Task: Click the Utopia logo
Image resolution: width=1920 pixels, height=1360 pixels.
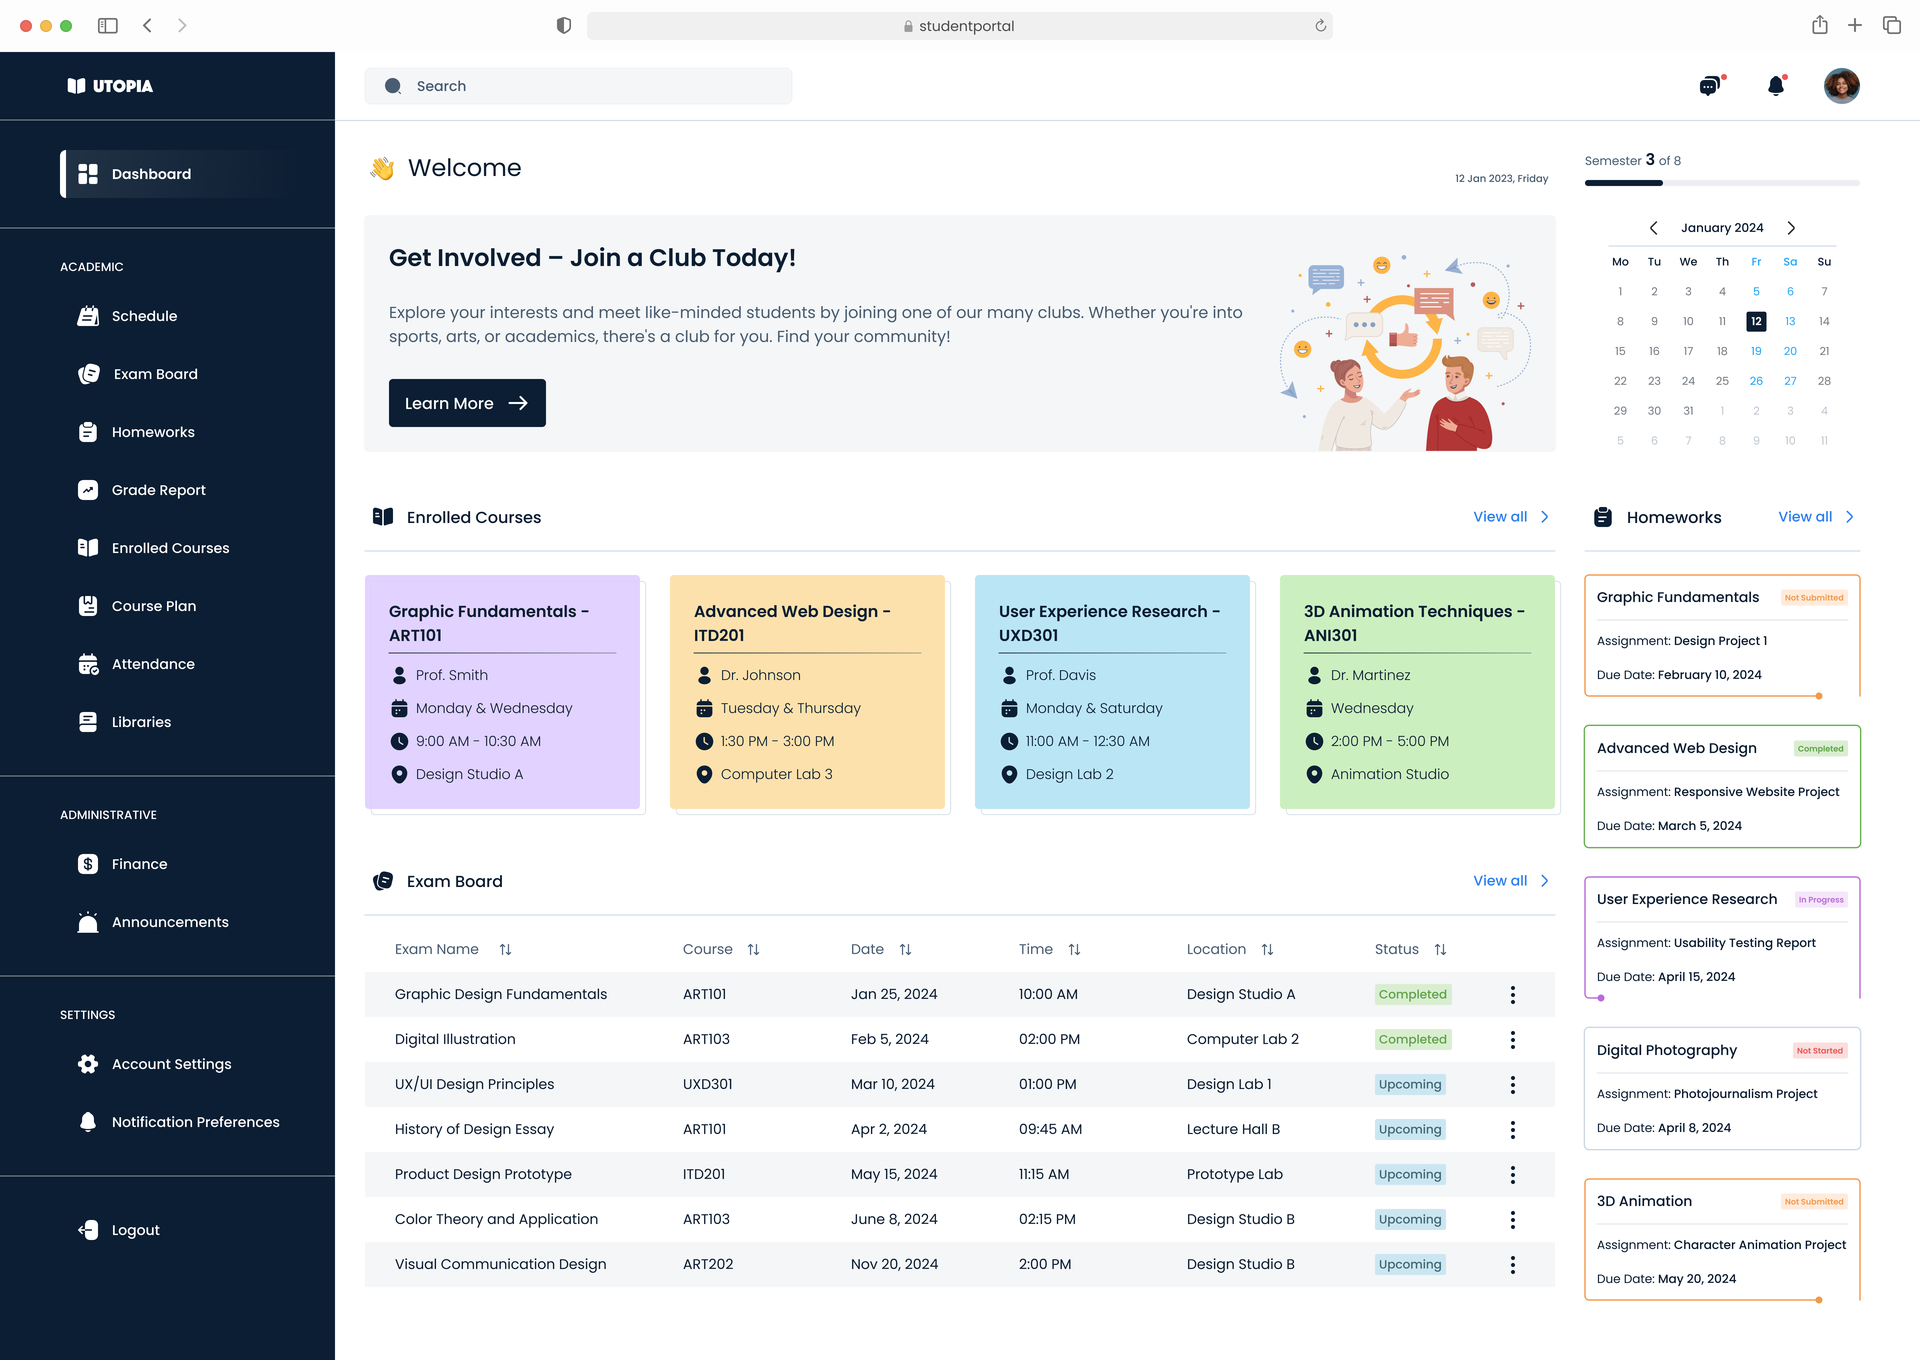Action: (x=110, y=86)
